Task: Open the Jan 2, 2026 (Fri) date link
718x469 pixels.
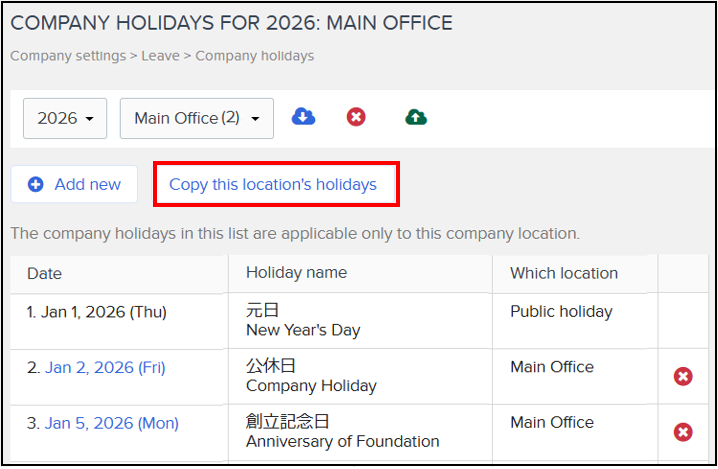Action: coord(105,367)
